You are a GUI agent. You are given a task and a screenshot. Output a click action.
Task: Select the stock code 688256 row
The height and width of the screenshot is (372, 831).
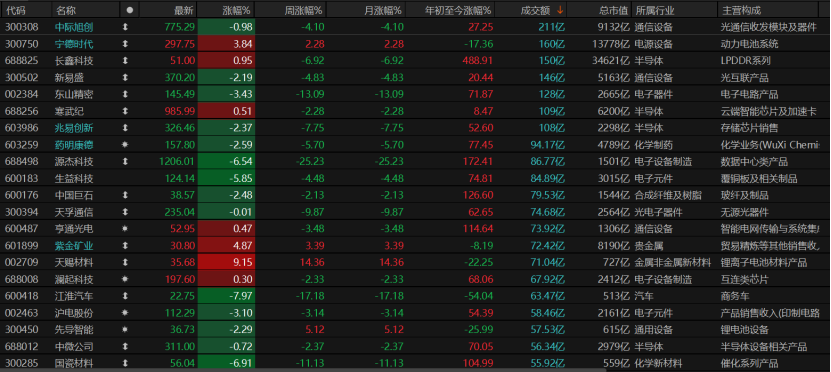click(x=416, y=111)
